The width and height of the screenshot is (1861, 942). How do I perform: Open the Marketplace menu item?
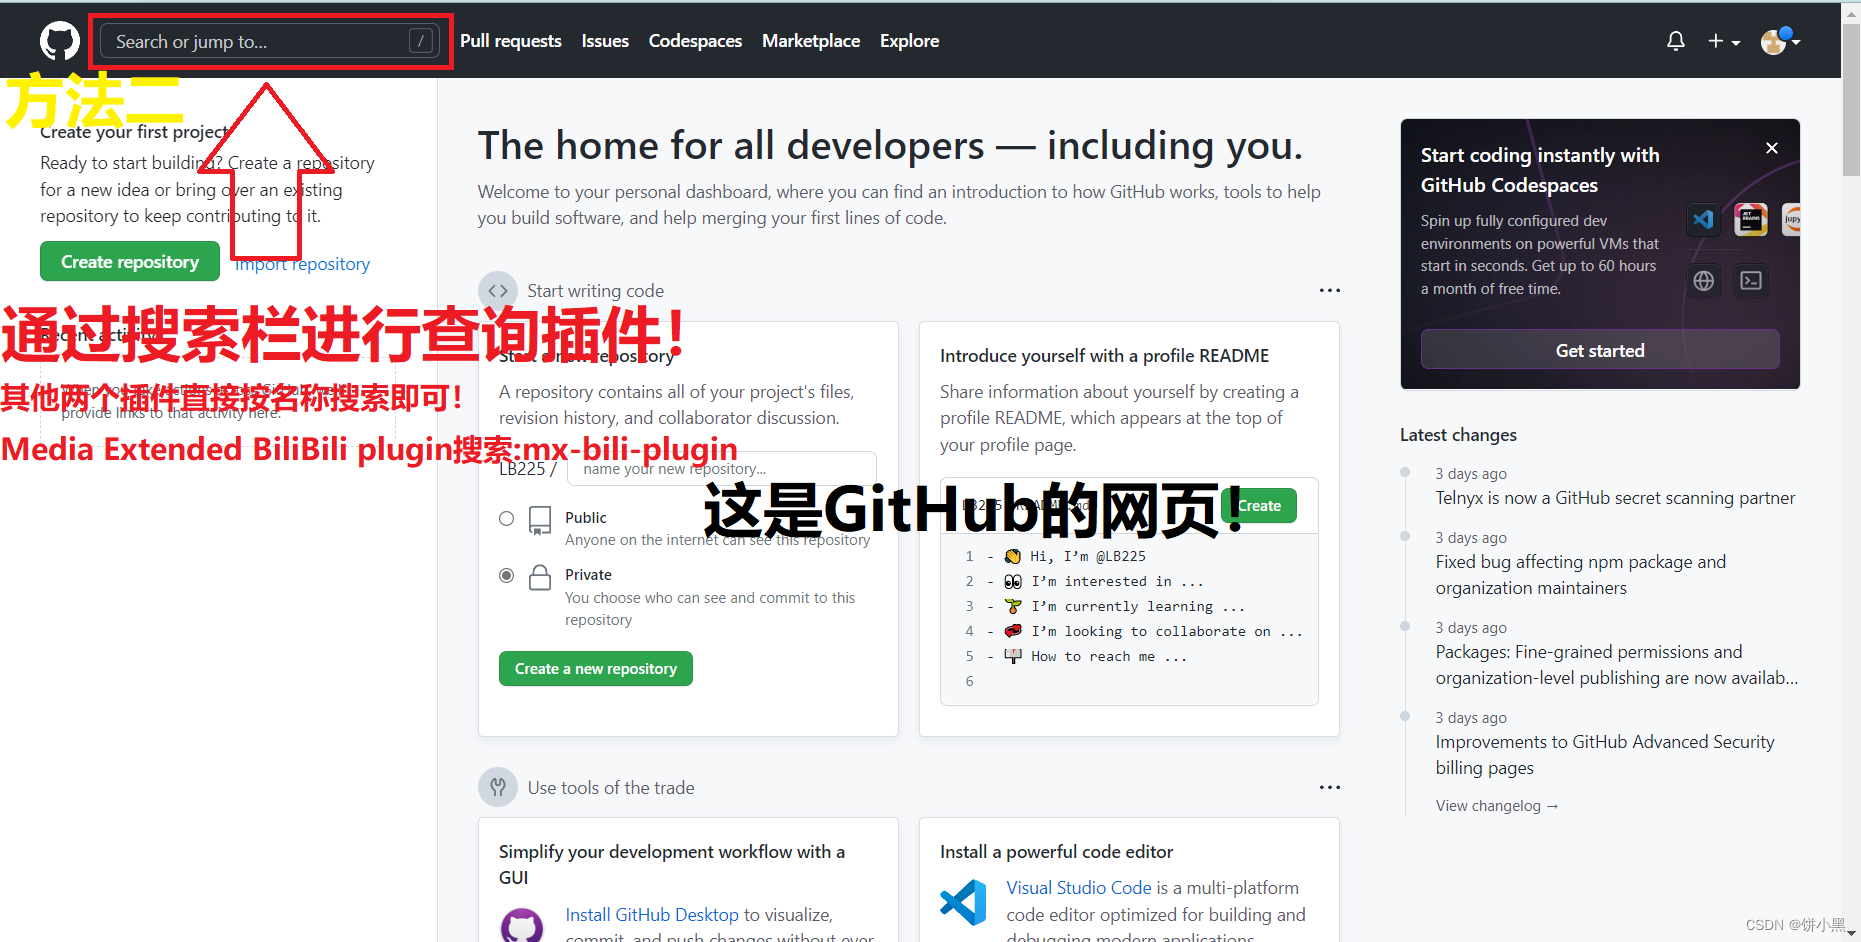pos(811,41)
